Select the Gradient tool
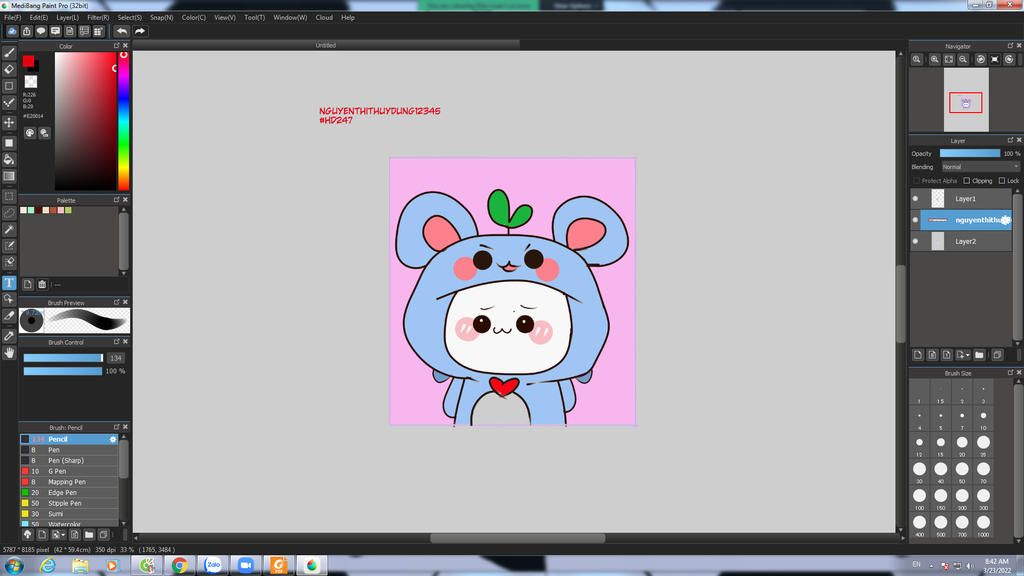This screenshot has width=1024, height=576. [x=9, y=176]
